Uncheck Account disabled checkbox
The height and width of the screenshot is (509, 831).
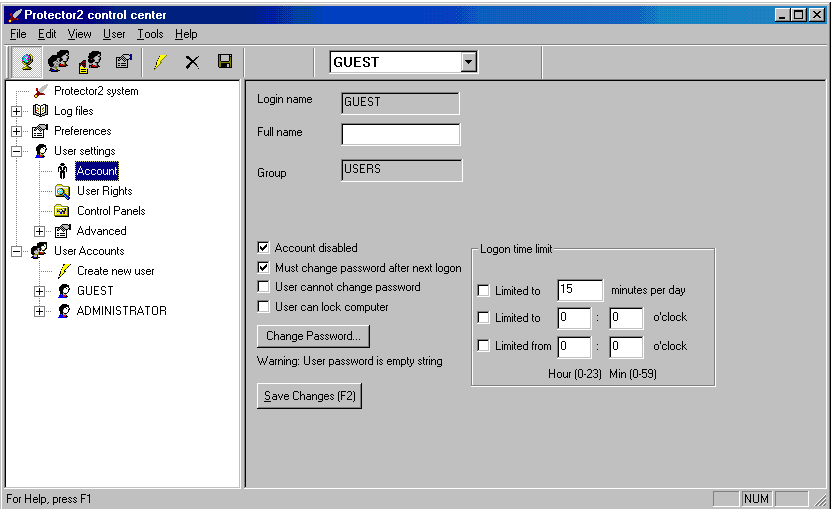click(x=263, y=248)
